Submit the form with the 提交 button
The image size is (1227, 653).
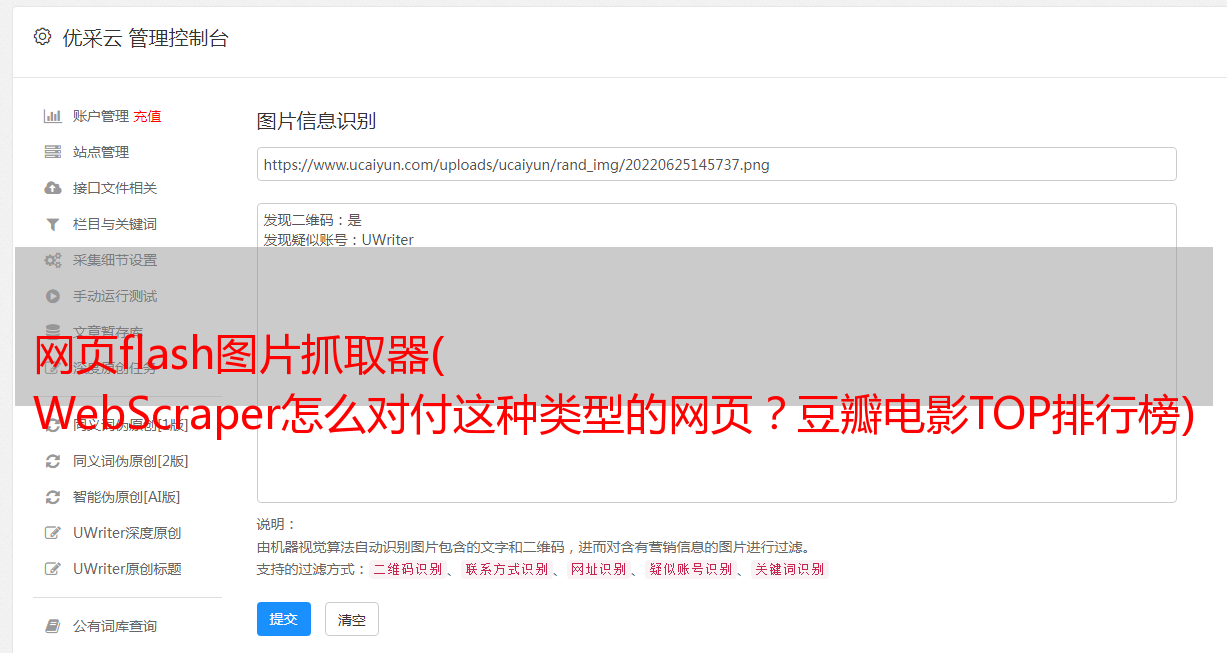[x=284, y=619]
